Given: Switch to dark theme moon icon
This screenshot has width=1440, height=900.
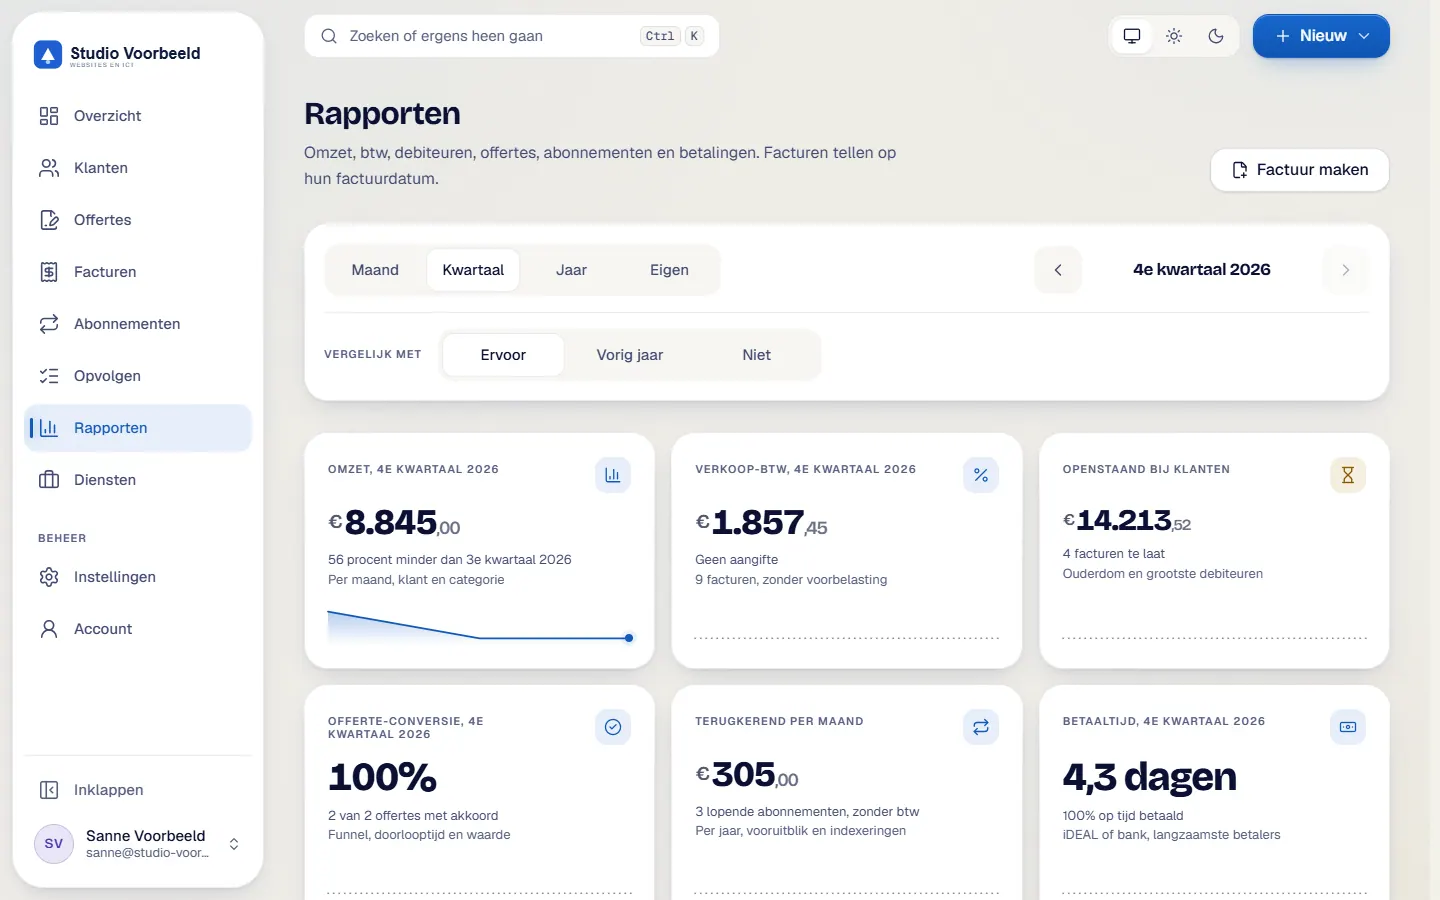Looking at the screenshot, I should [x=1216, y=36].
